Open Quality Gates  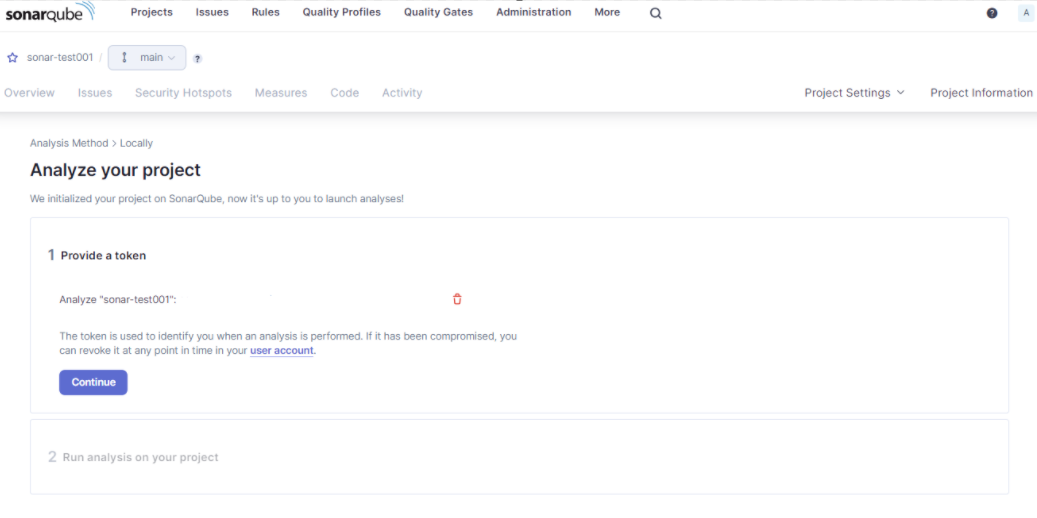(438, 13)
